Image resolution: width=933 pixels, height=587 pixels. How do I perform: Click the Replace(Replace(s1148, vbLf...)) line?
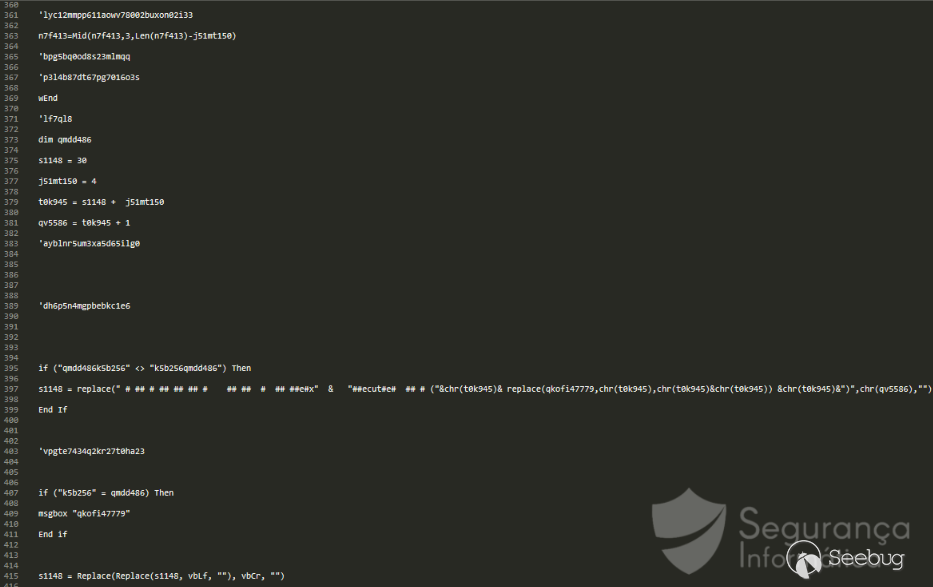point(162,575)
